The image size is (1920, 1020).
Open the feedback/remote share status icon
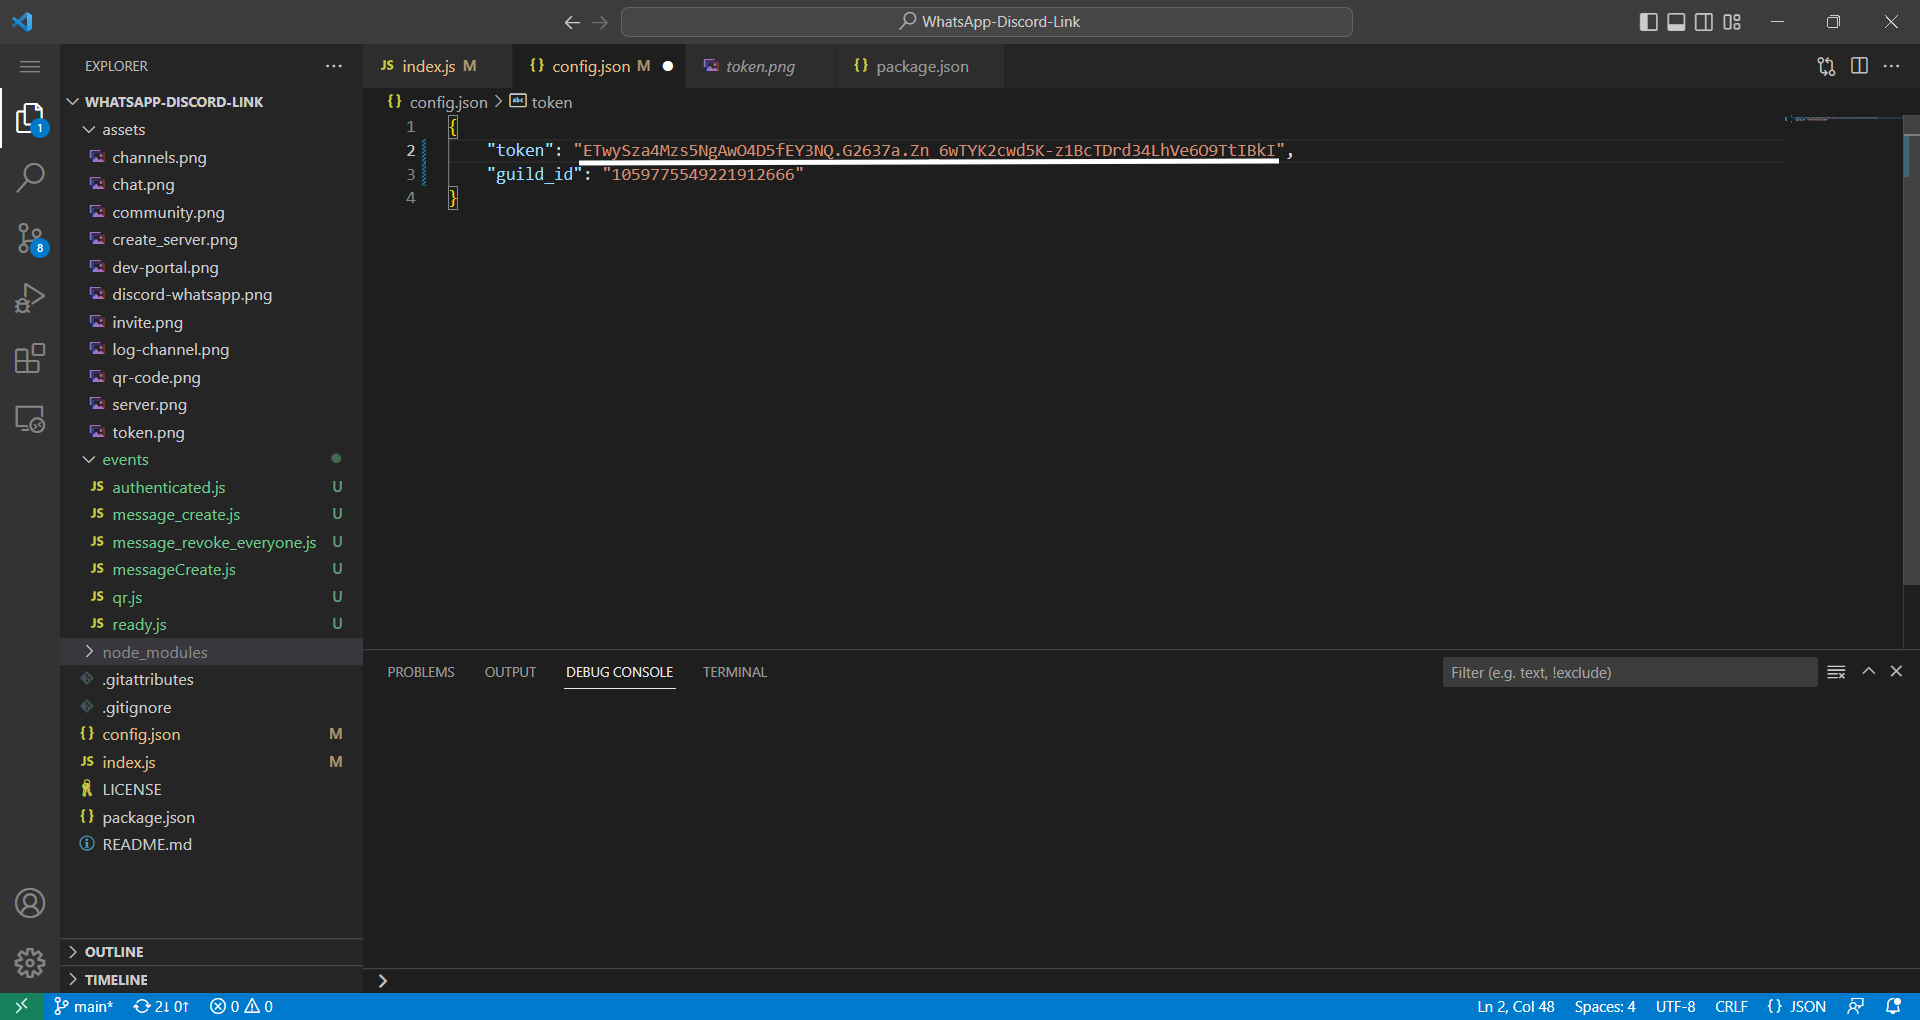[1855, 1006]
